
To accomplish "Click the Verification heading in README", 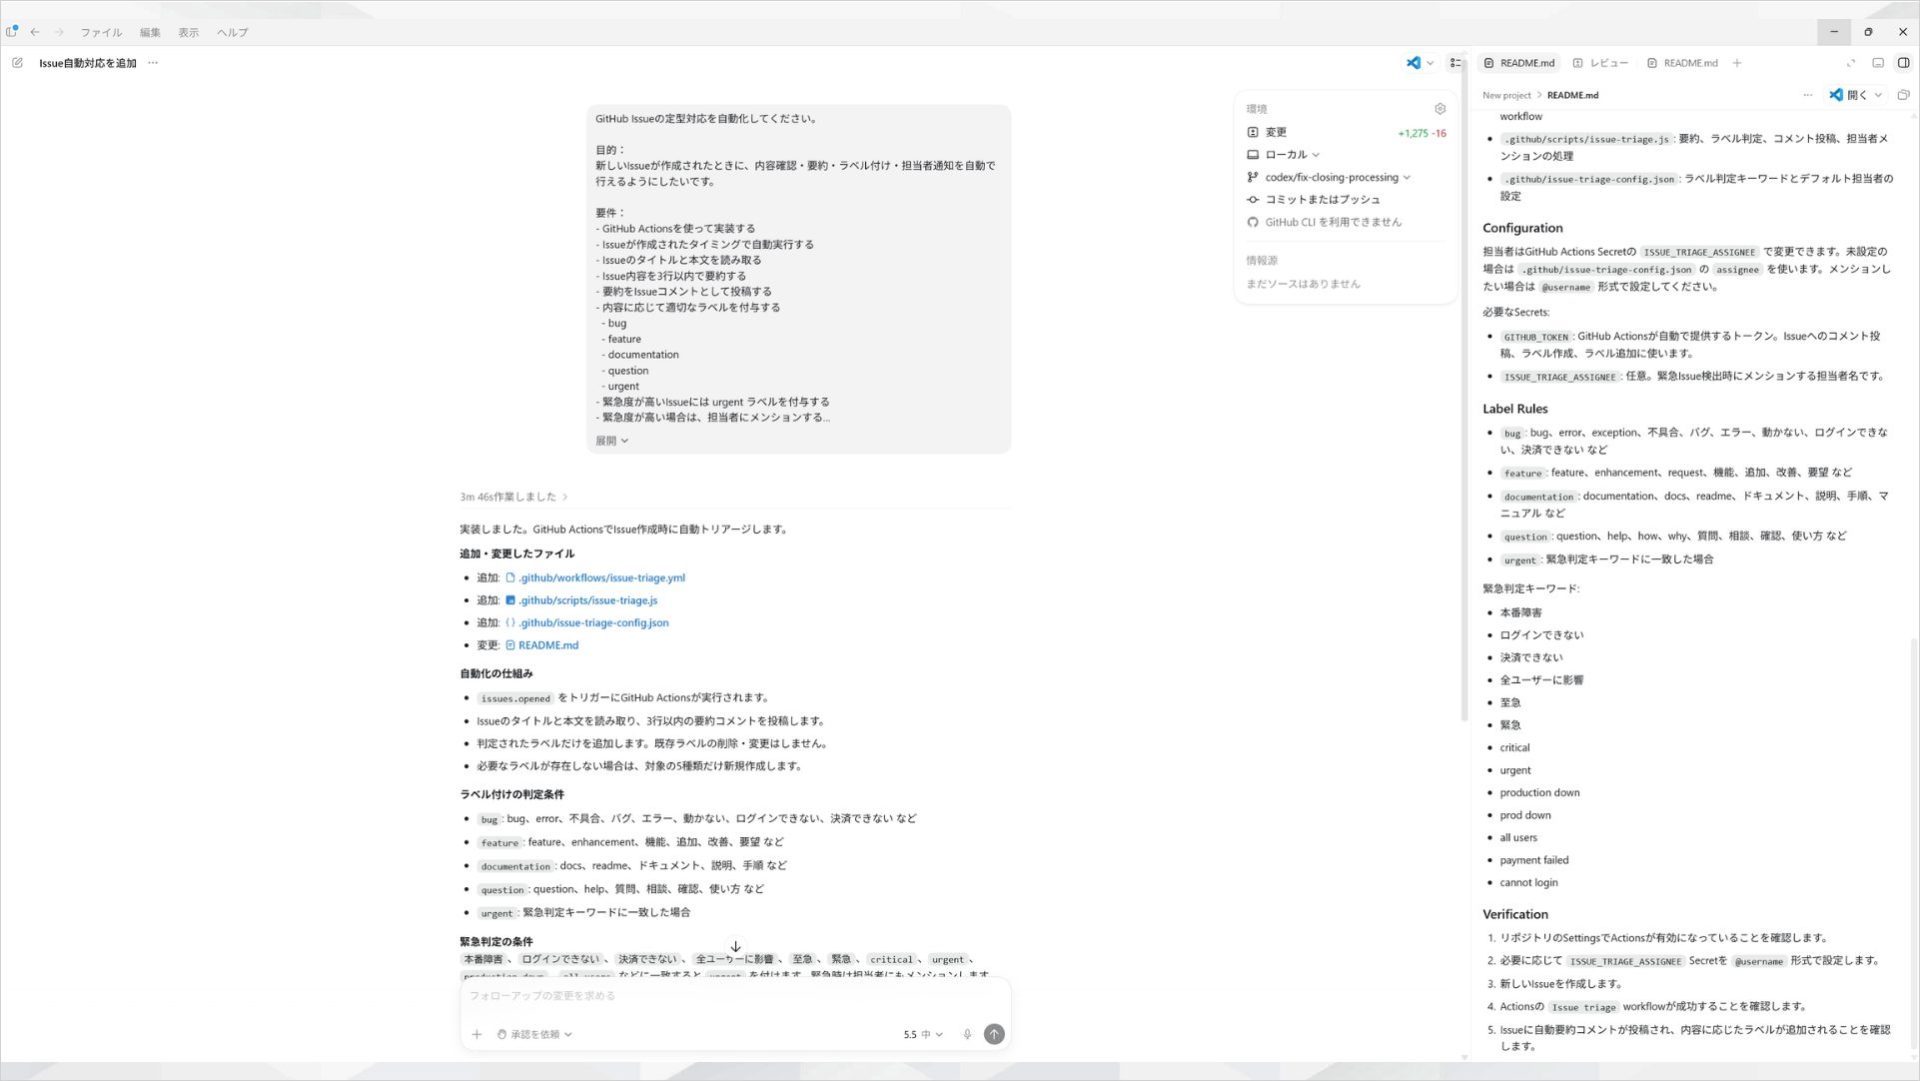I will click(1515, 915).
